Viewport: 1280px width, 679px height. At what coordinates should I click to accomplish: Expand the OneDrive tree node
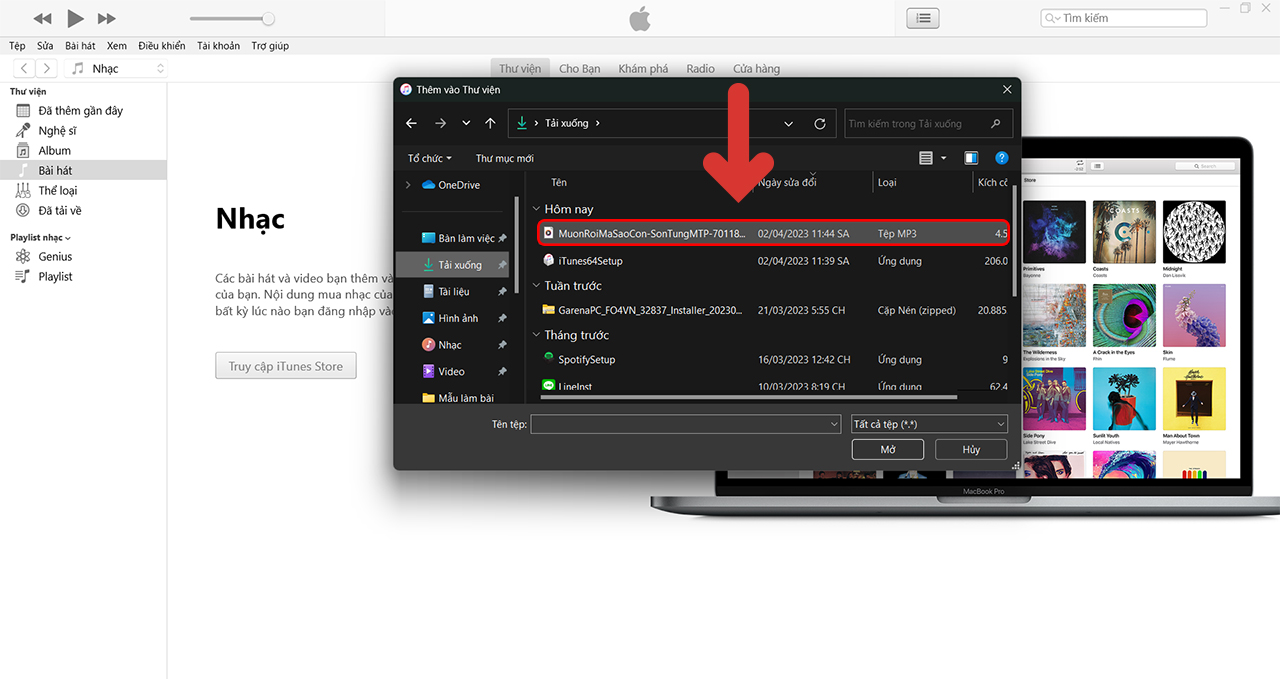(x=408, y=185)
